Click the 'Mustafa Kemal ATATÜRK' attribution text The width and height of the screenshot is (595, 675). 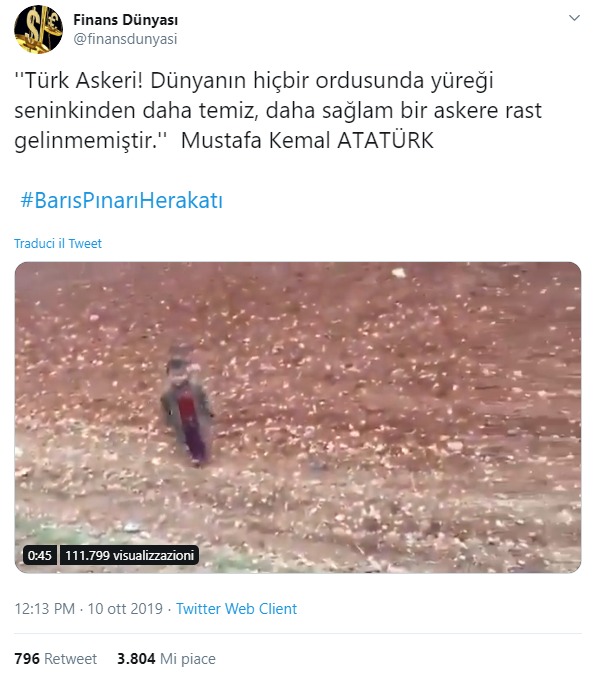point(307,140)
